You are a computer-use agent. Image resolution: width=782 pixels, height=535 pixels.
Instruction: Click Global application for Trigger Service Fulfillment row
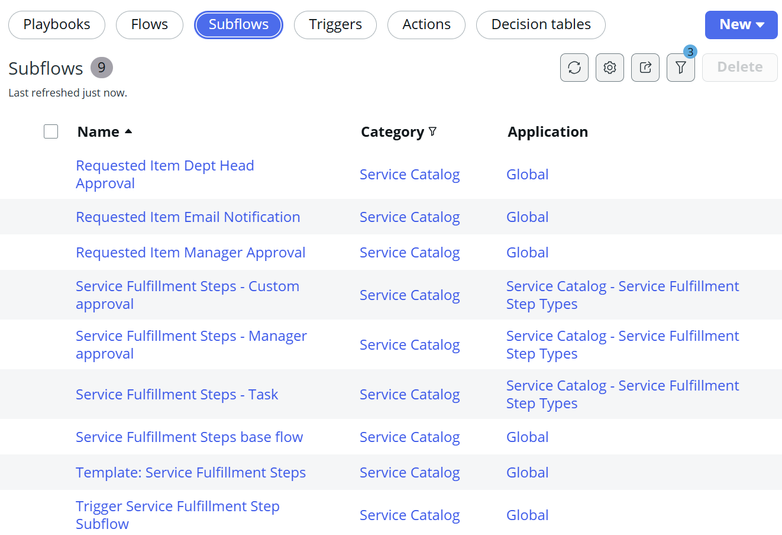pos(527,515)
